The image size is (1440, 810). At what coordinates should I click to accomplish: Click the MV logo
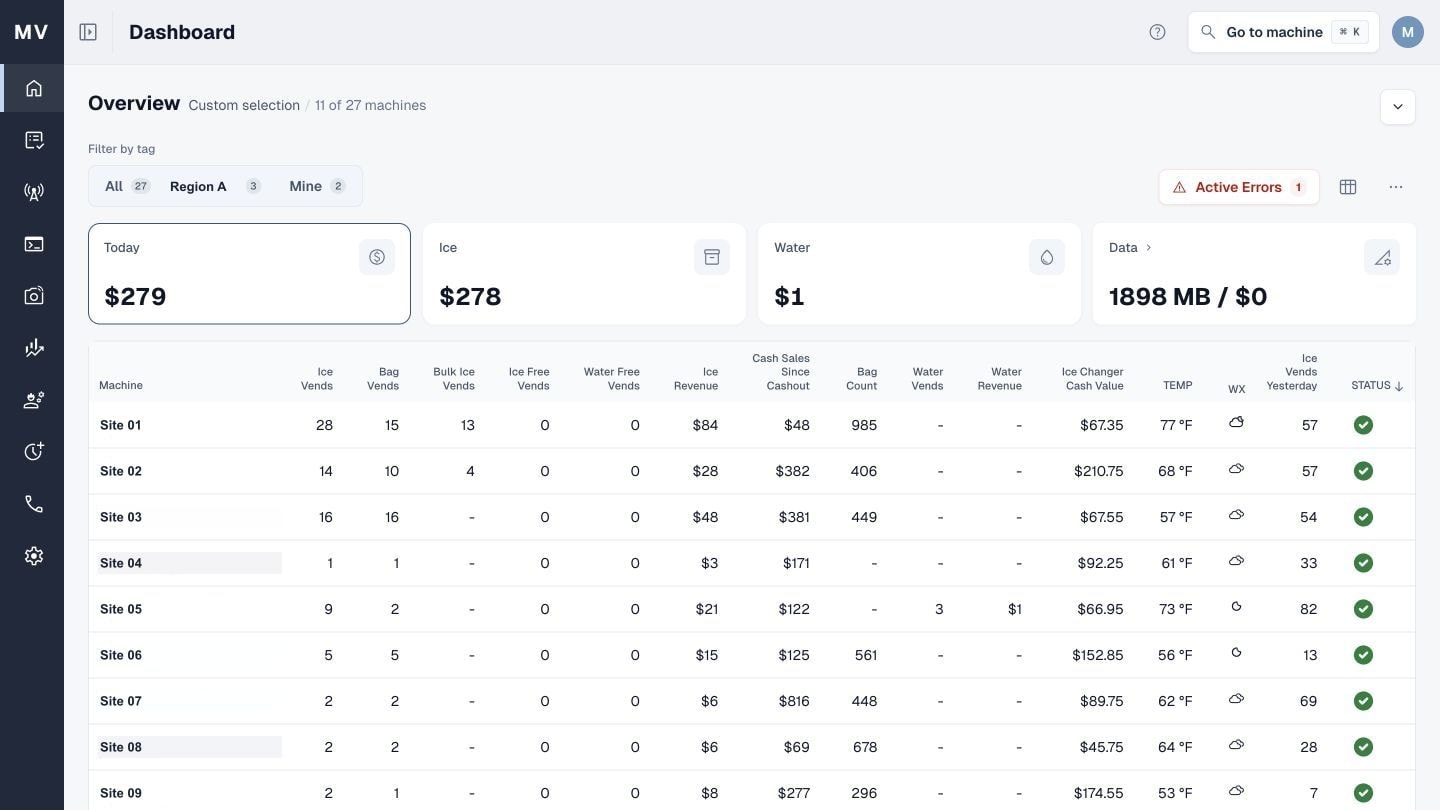pyautogui.click(x=32, y=32)
